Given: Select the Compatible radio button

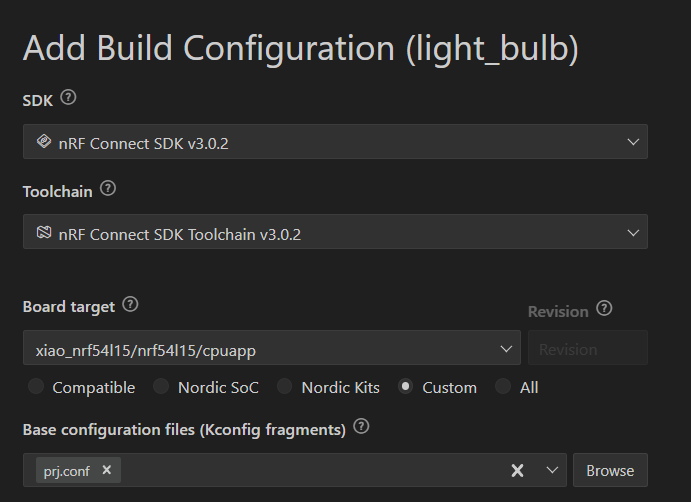Looking at the screenshot, I should 36,386.
